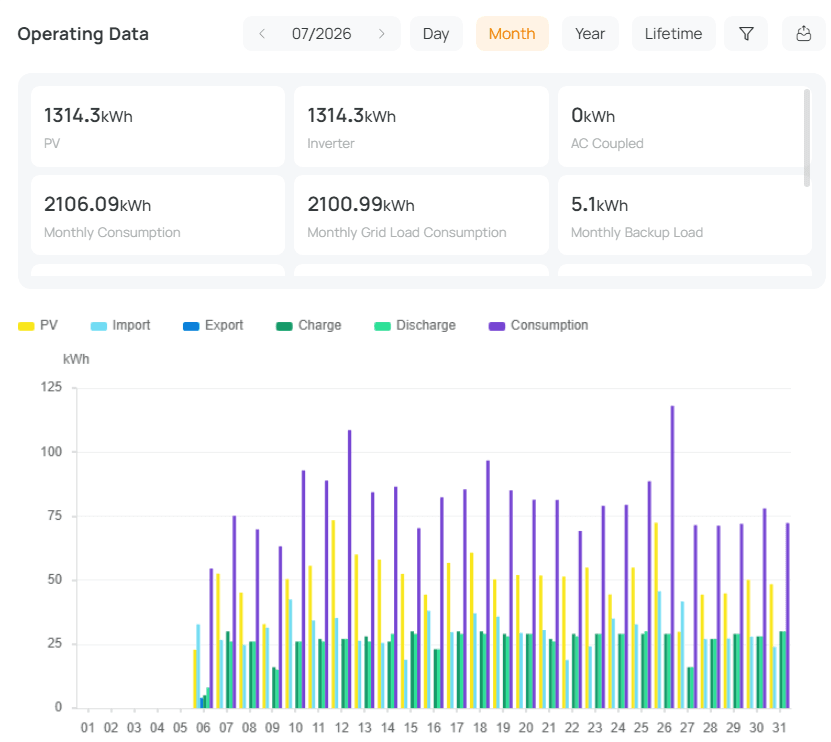Toggle the Import series in legend
Screen dimensions: 831x742
(120, 325)
